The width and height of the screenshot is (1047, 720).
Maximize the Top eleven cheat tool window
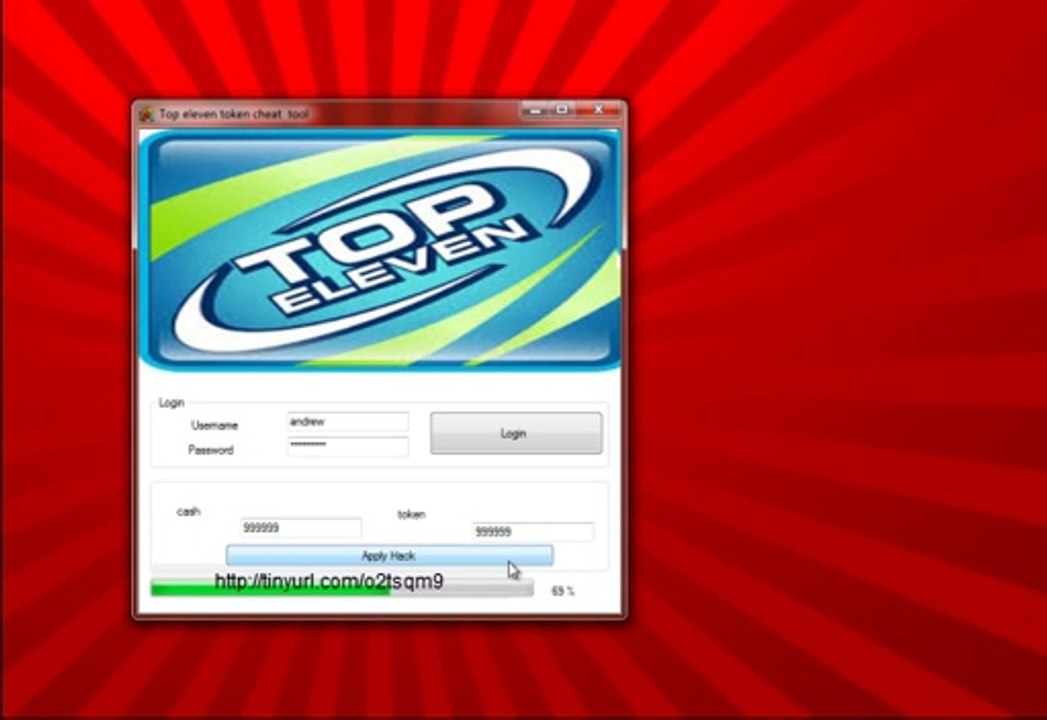[562, 110]
